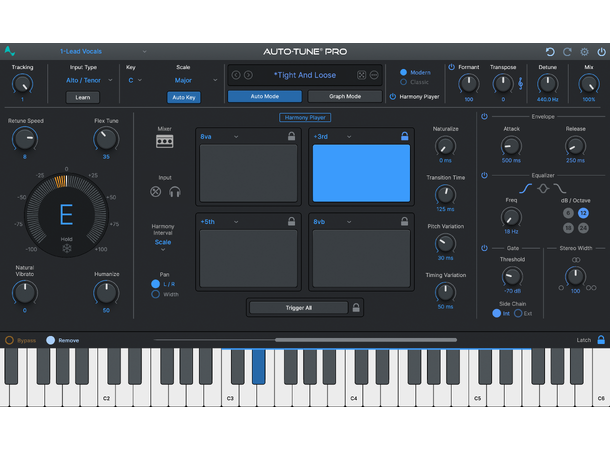Select the low shelf EQ curve icon

click(x=526, y=189)
